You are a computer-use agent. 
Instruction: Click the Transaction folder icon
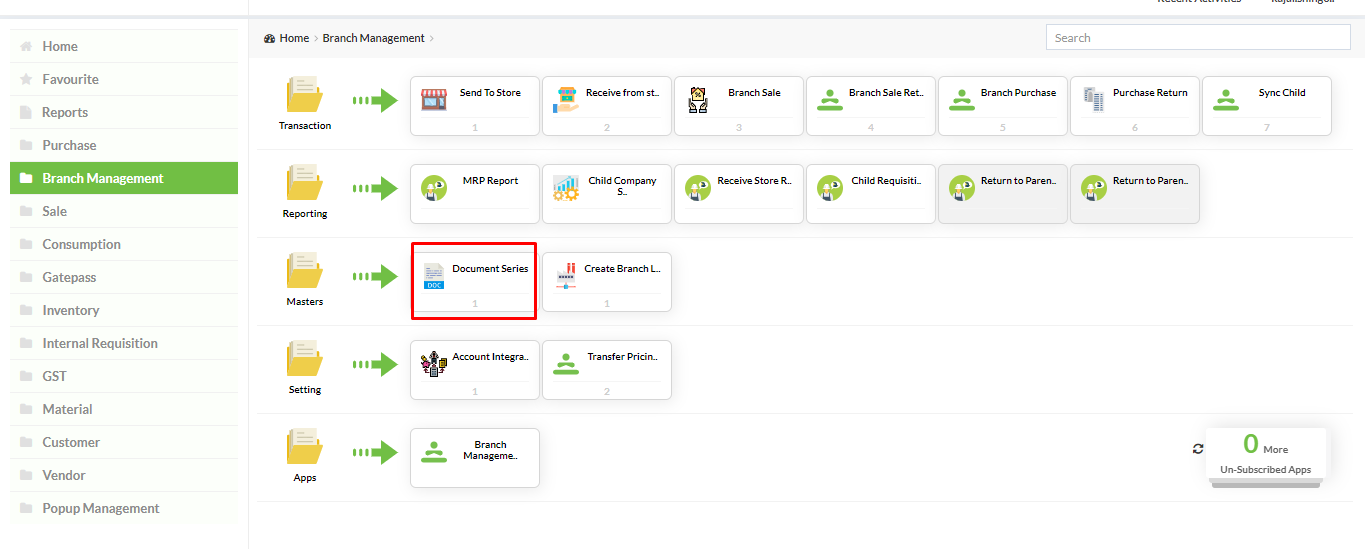coord(305,95)
